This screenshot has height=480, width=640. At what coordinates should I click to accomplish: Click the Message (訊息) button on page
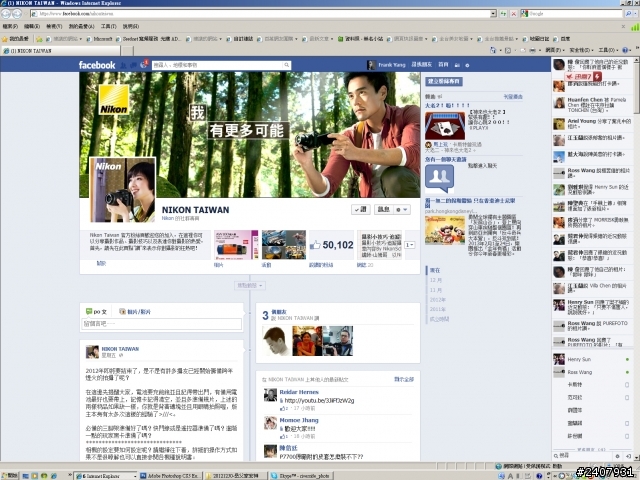coord(384,210)
